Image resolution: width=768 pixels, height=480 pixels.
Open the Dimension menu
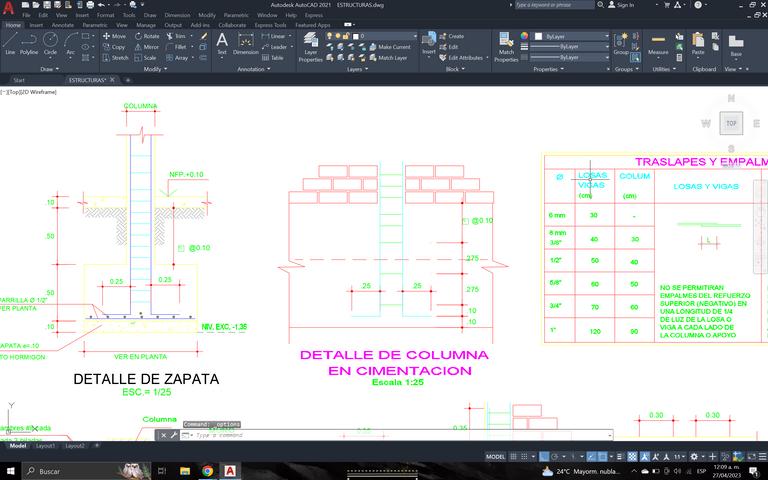coord(177,15)
